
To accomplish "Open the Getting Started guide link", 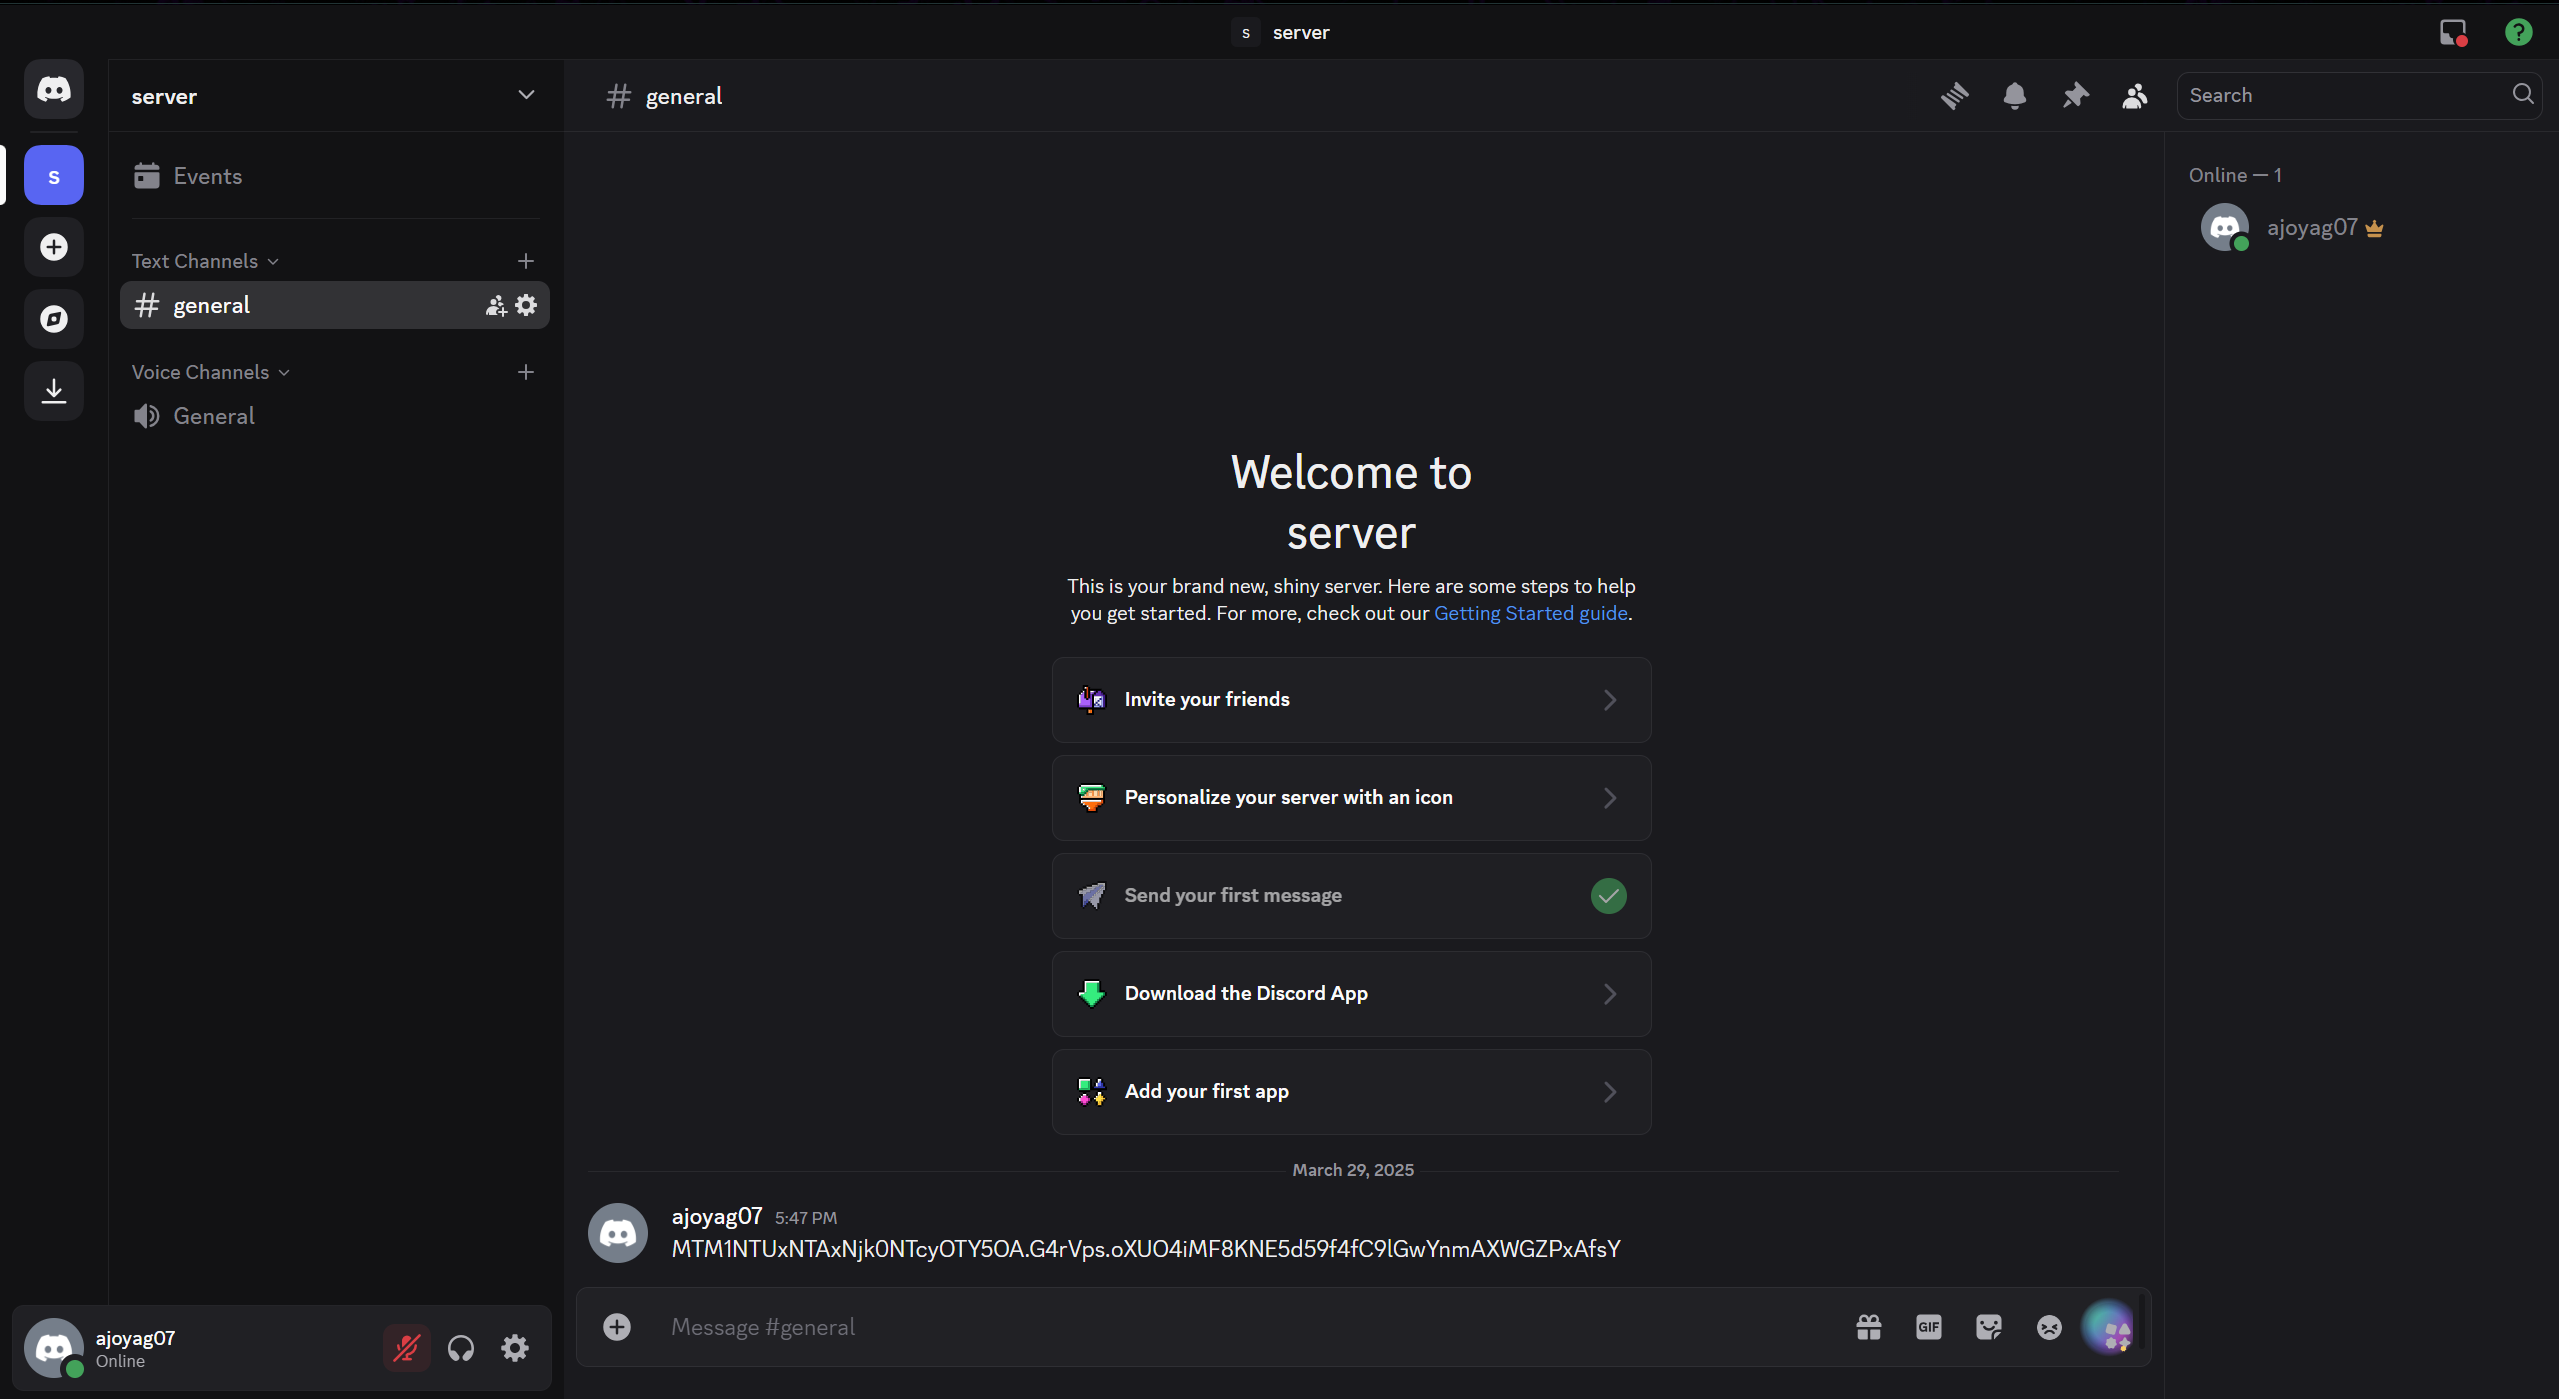I will point(1529,612).
